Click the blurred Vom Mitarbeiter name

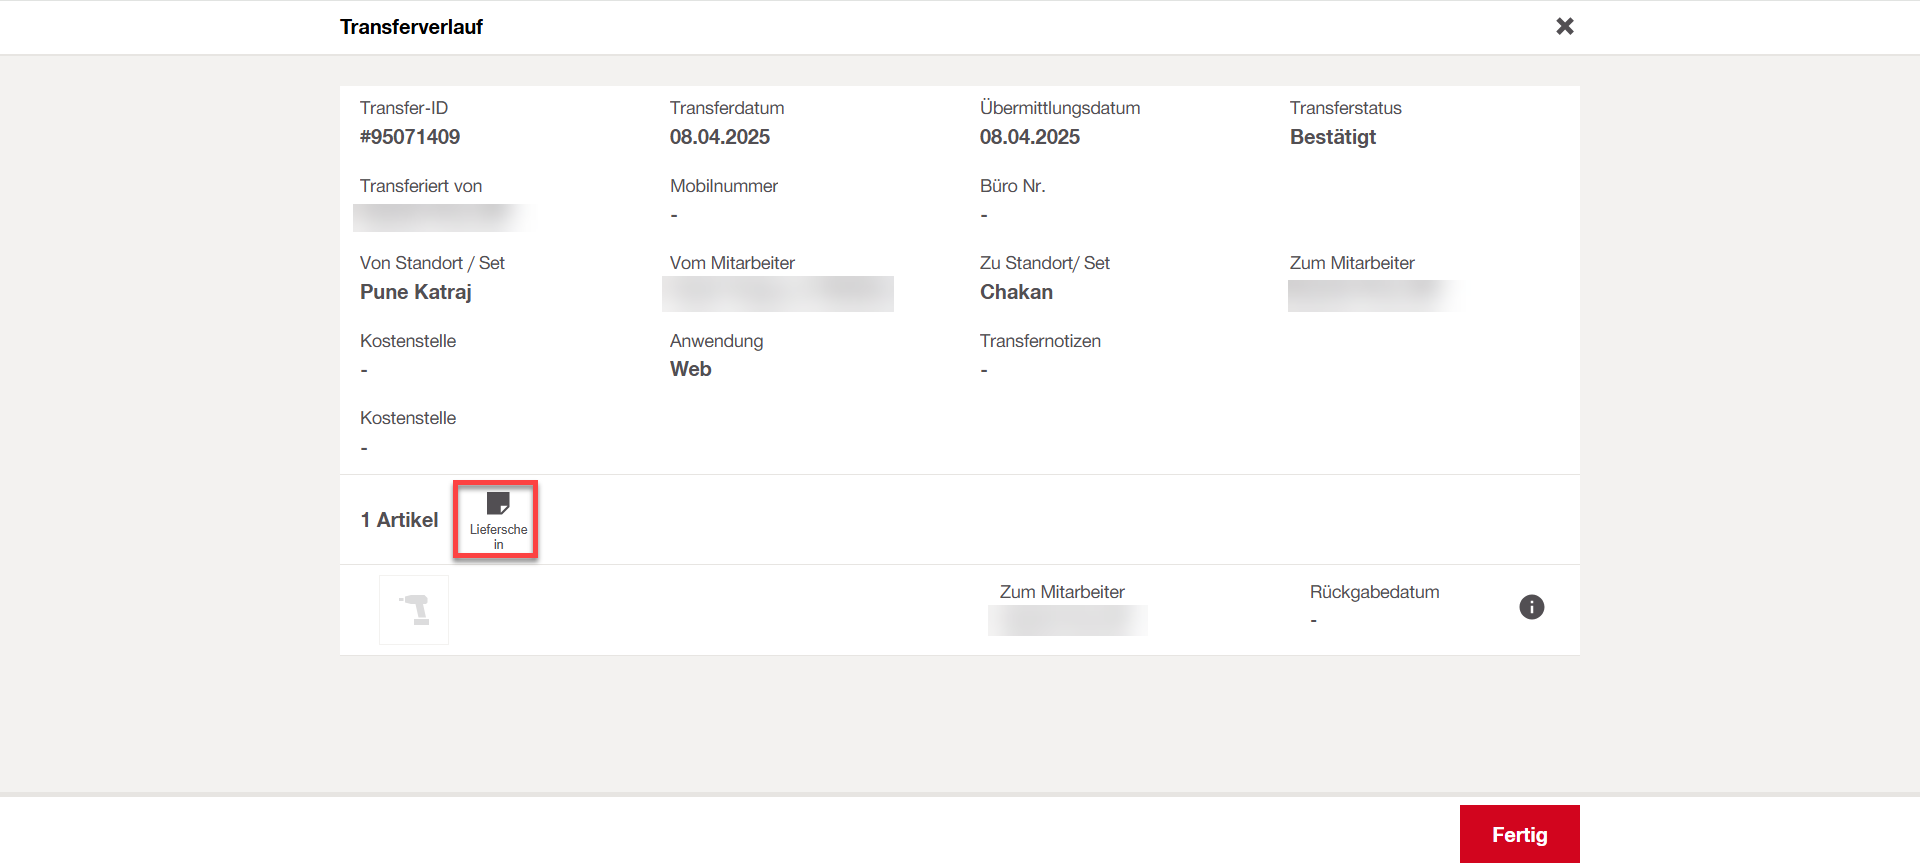(x=777, y=293)
